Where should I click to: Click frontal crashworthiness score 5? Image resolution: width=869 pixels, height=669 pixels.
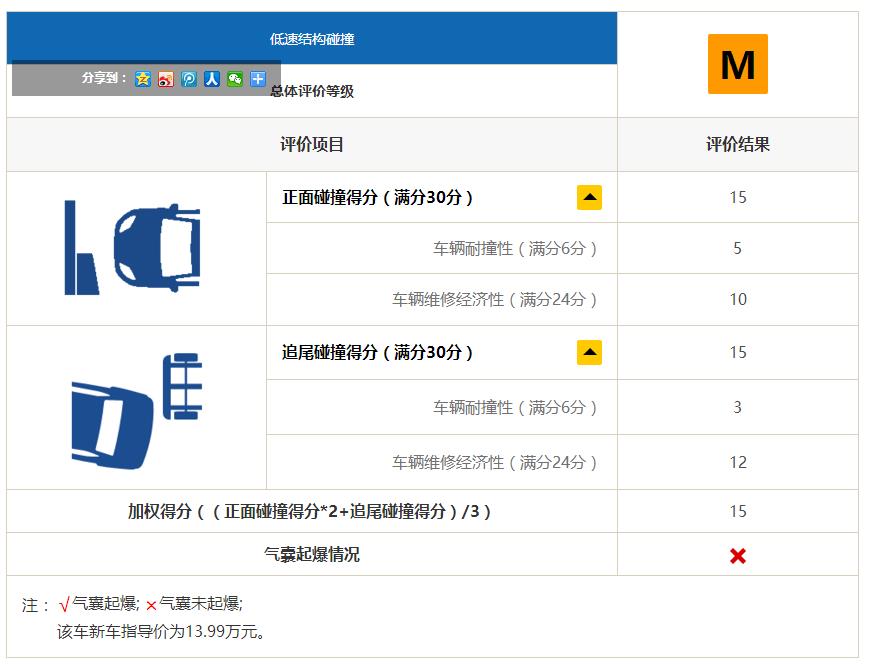[x=737, y=248]
